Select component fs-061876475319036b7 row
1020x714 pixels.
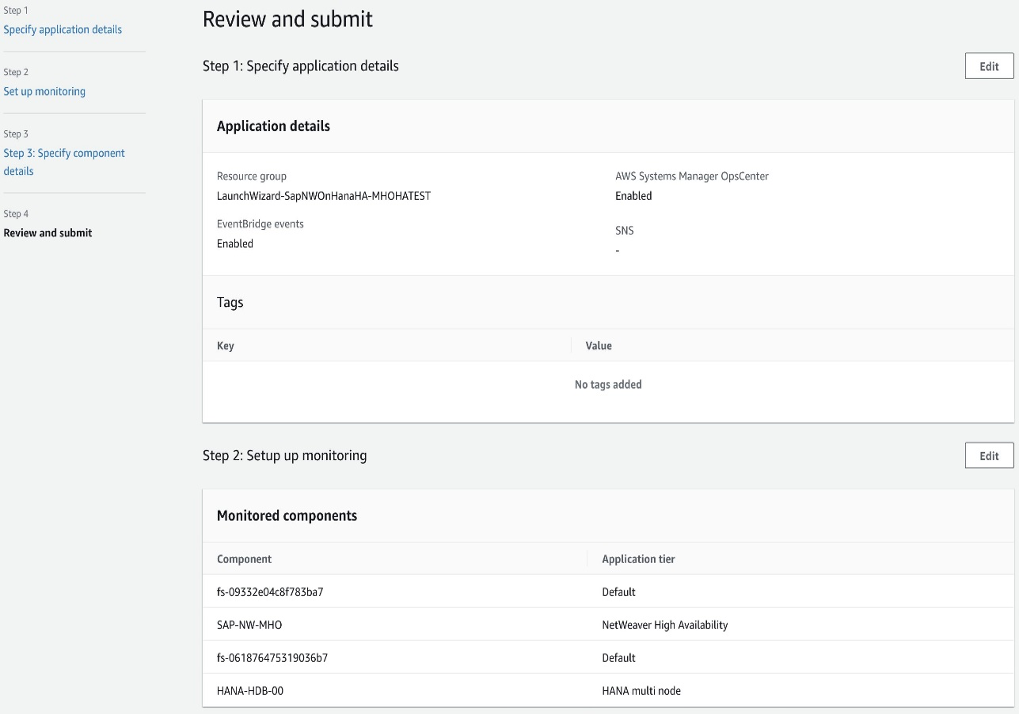click(272, 658)
